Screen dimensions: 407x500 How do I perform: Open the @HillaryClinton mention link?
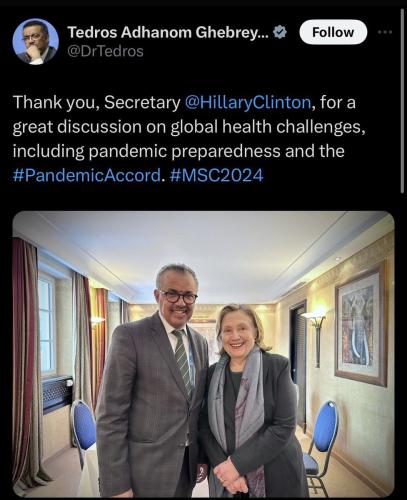[x=248, y=102]
